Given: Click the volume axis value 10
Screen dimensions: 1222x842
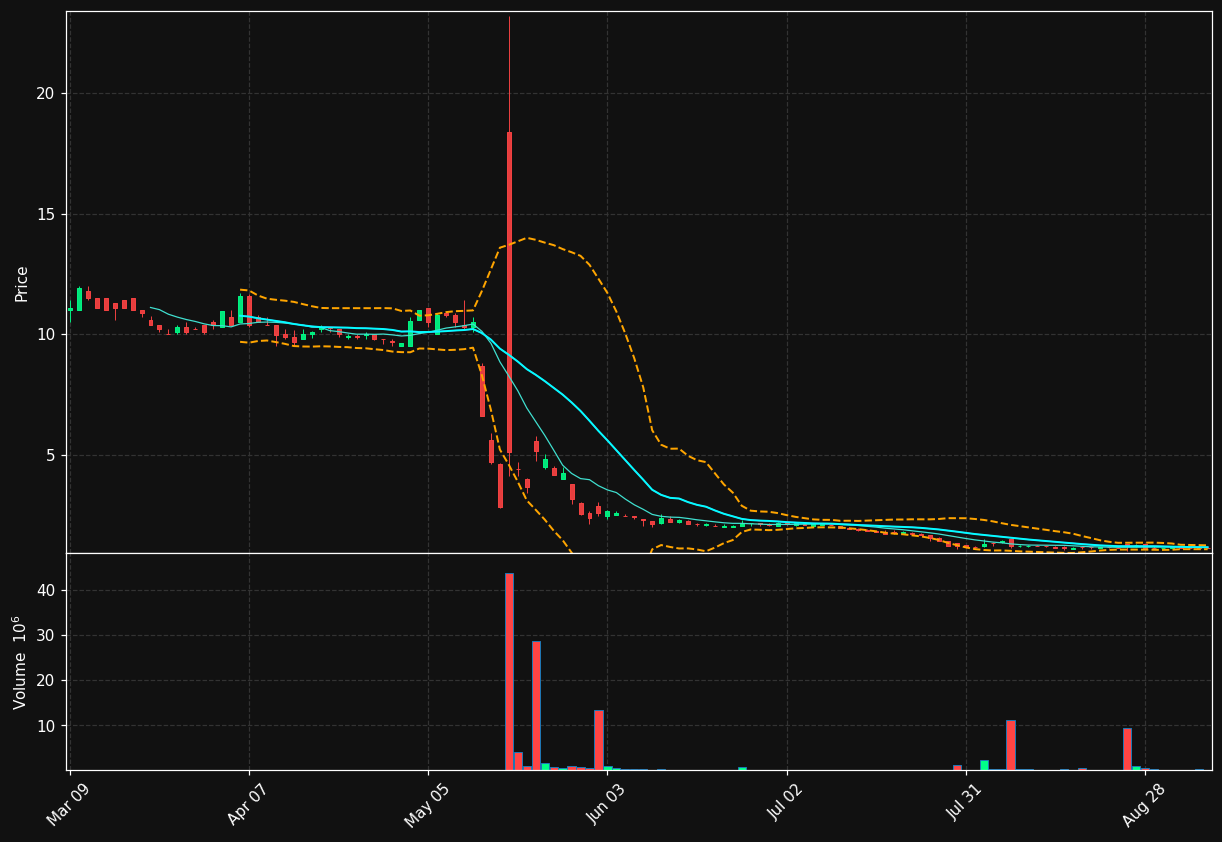Looking at the screenshot, I should pyautogui.click(x=46, y=725).
